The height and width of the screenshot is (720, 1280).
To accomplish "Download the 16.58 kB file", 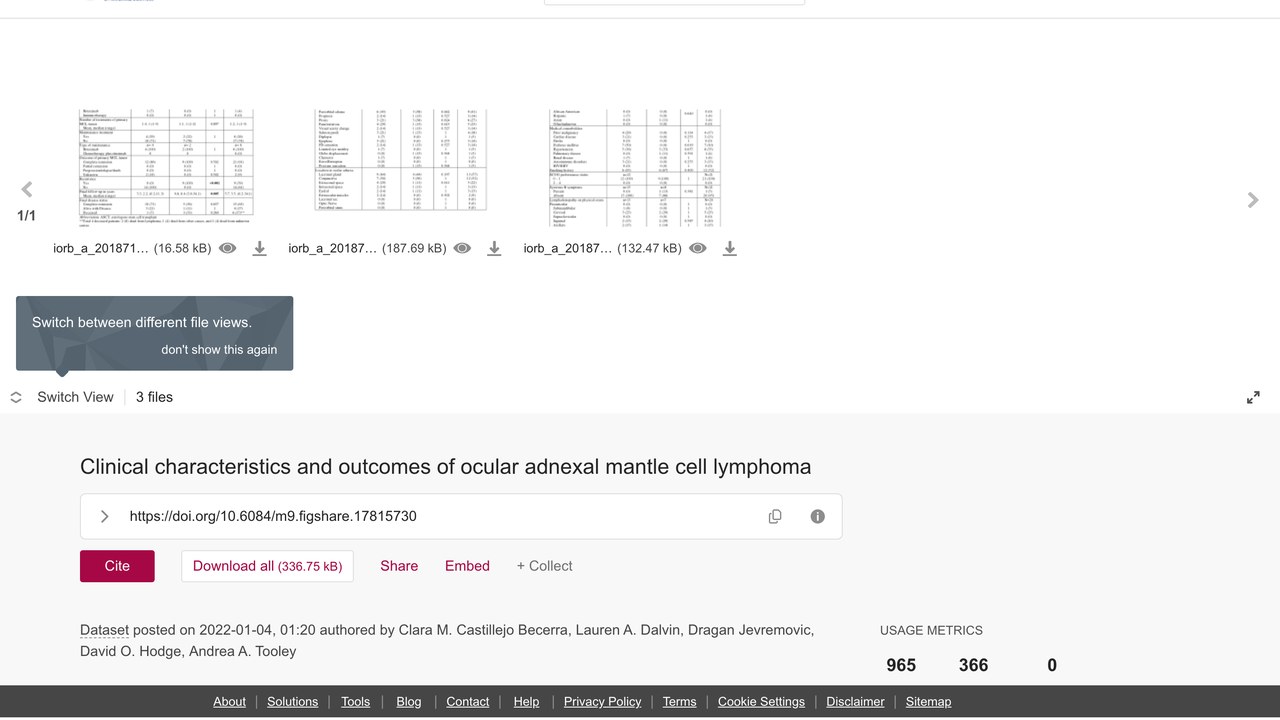I will coord(260,248).
